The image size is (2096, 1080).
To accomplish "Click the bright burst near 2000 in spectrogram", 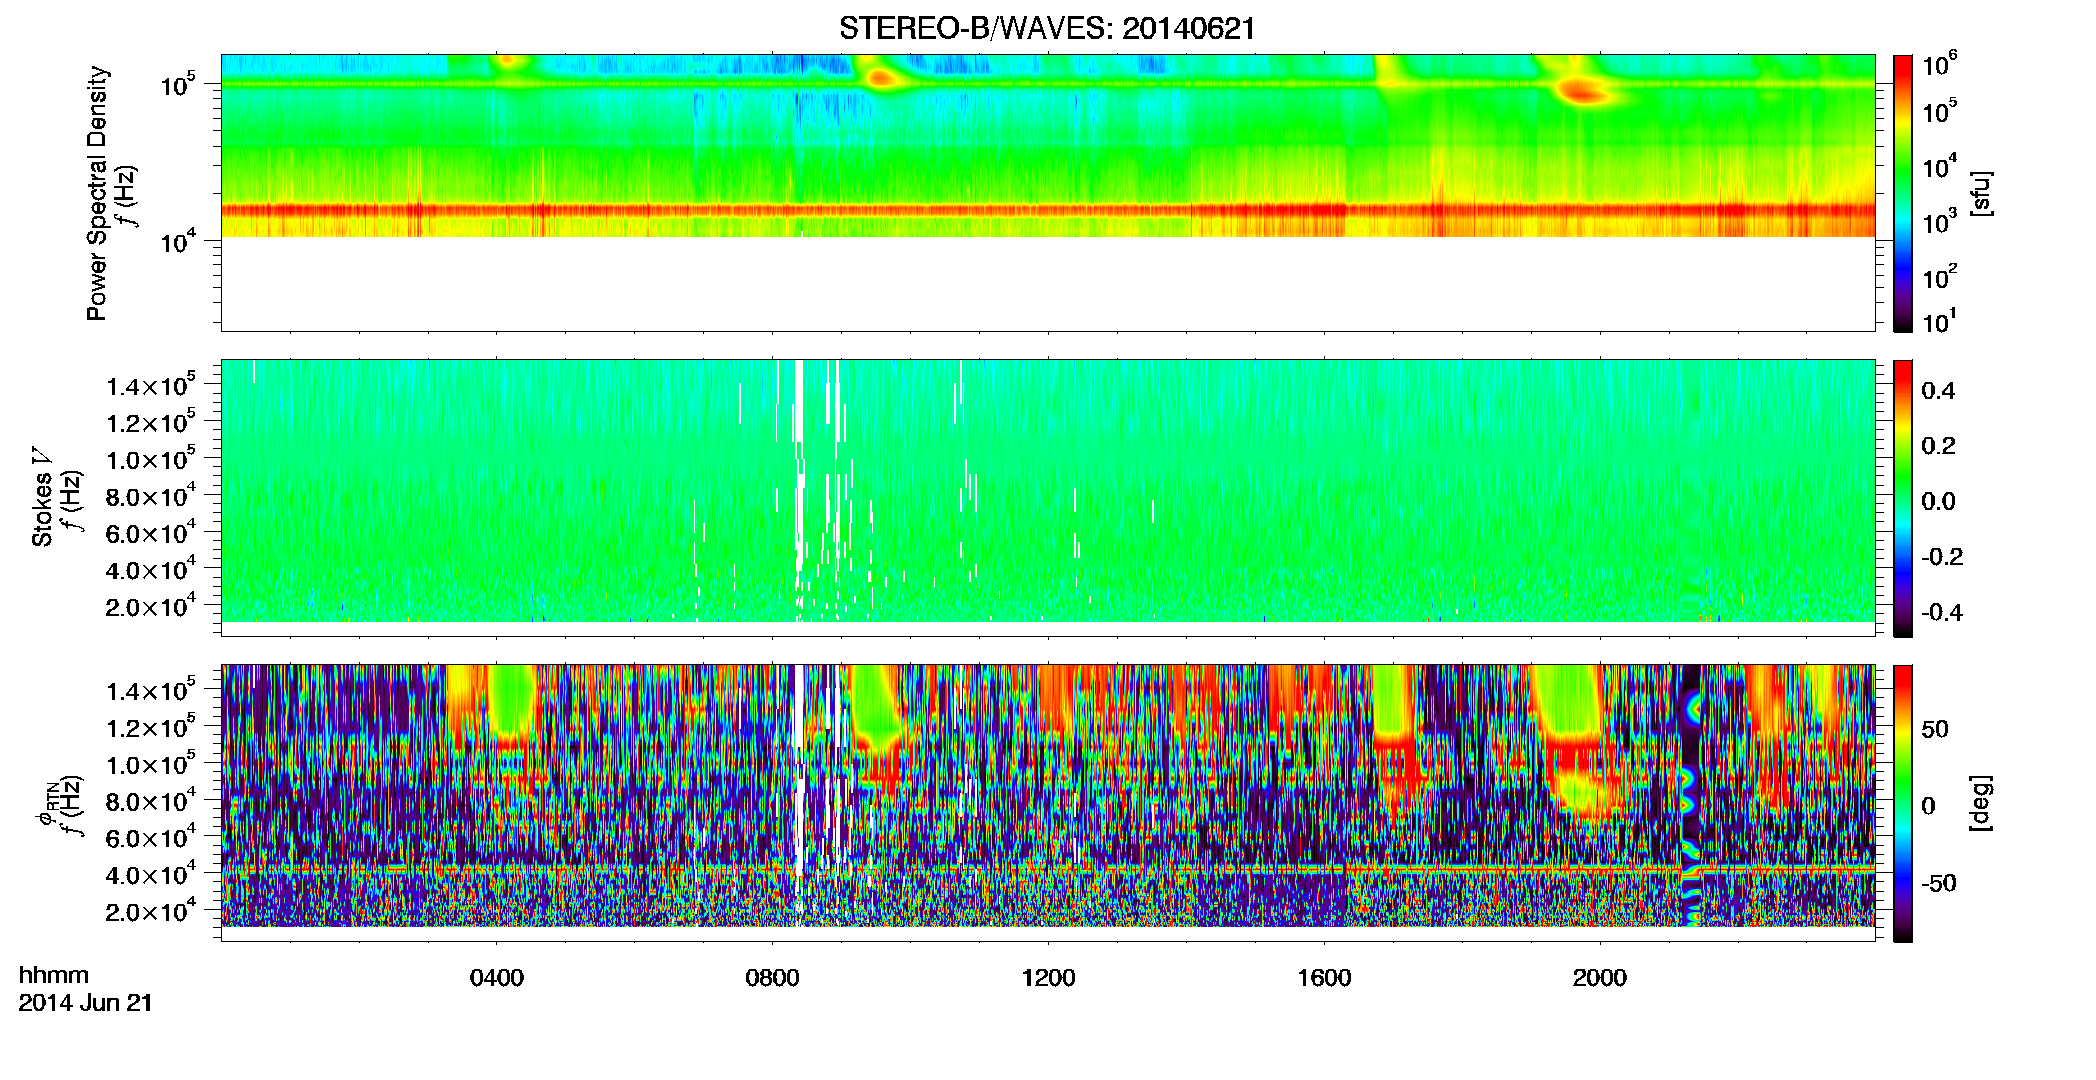I will [1580, 92].
